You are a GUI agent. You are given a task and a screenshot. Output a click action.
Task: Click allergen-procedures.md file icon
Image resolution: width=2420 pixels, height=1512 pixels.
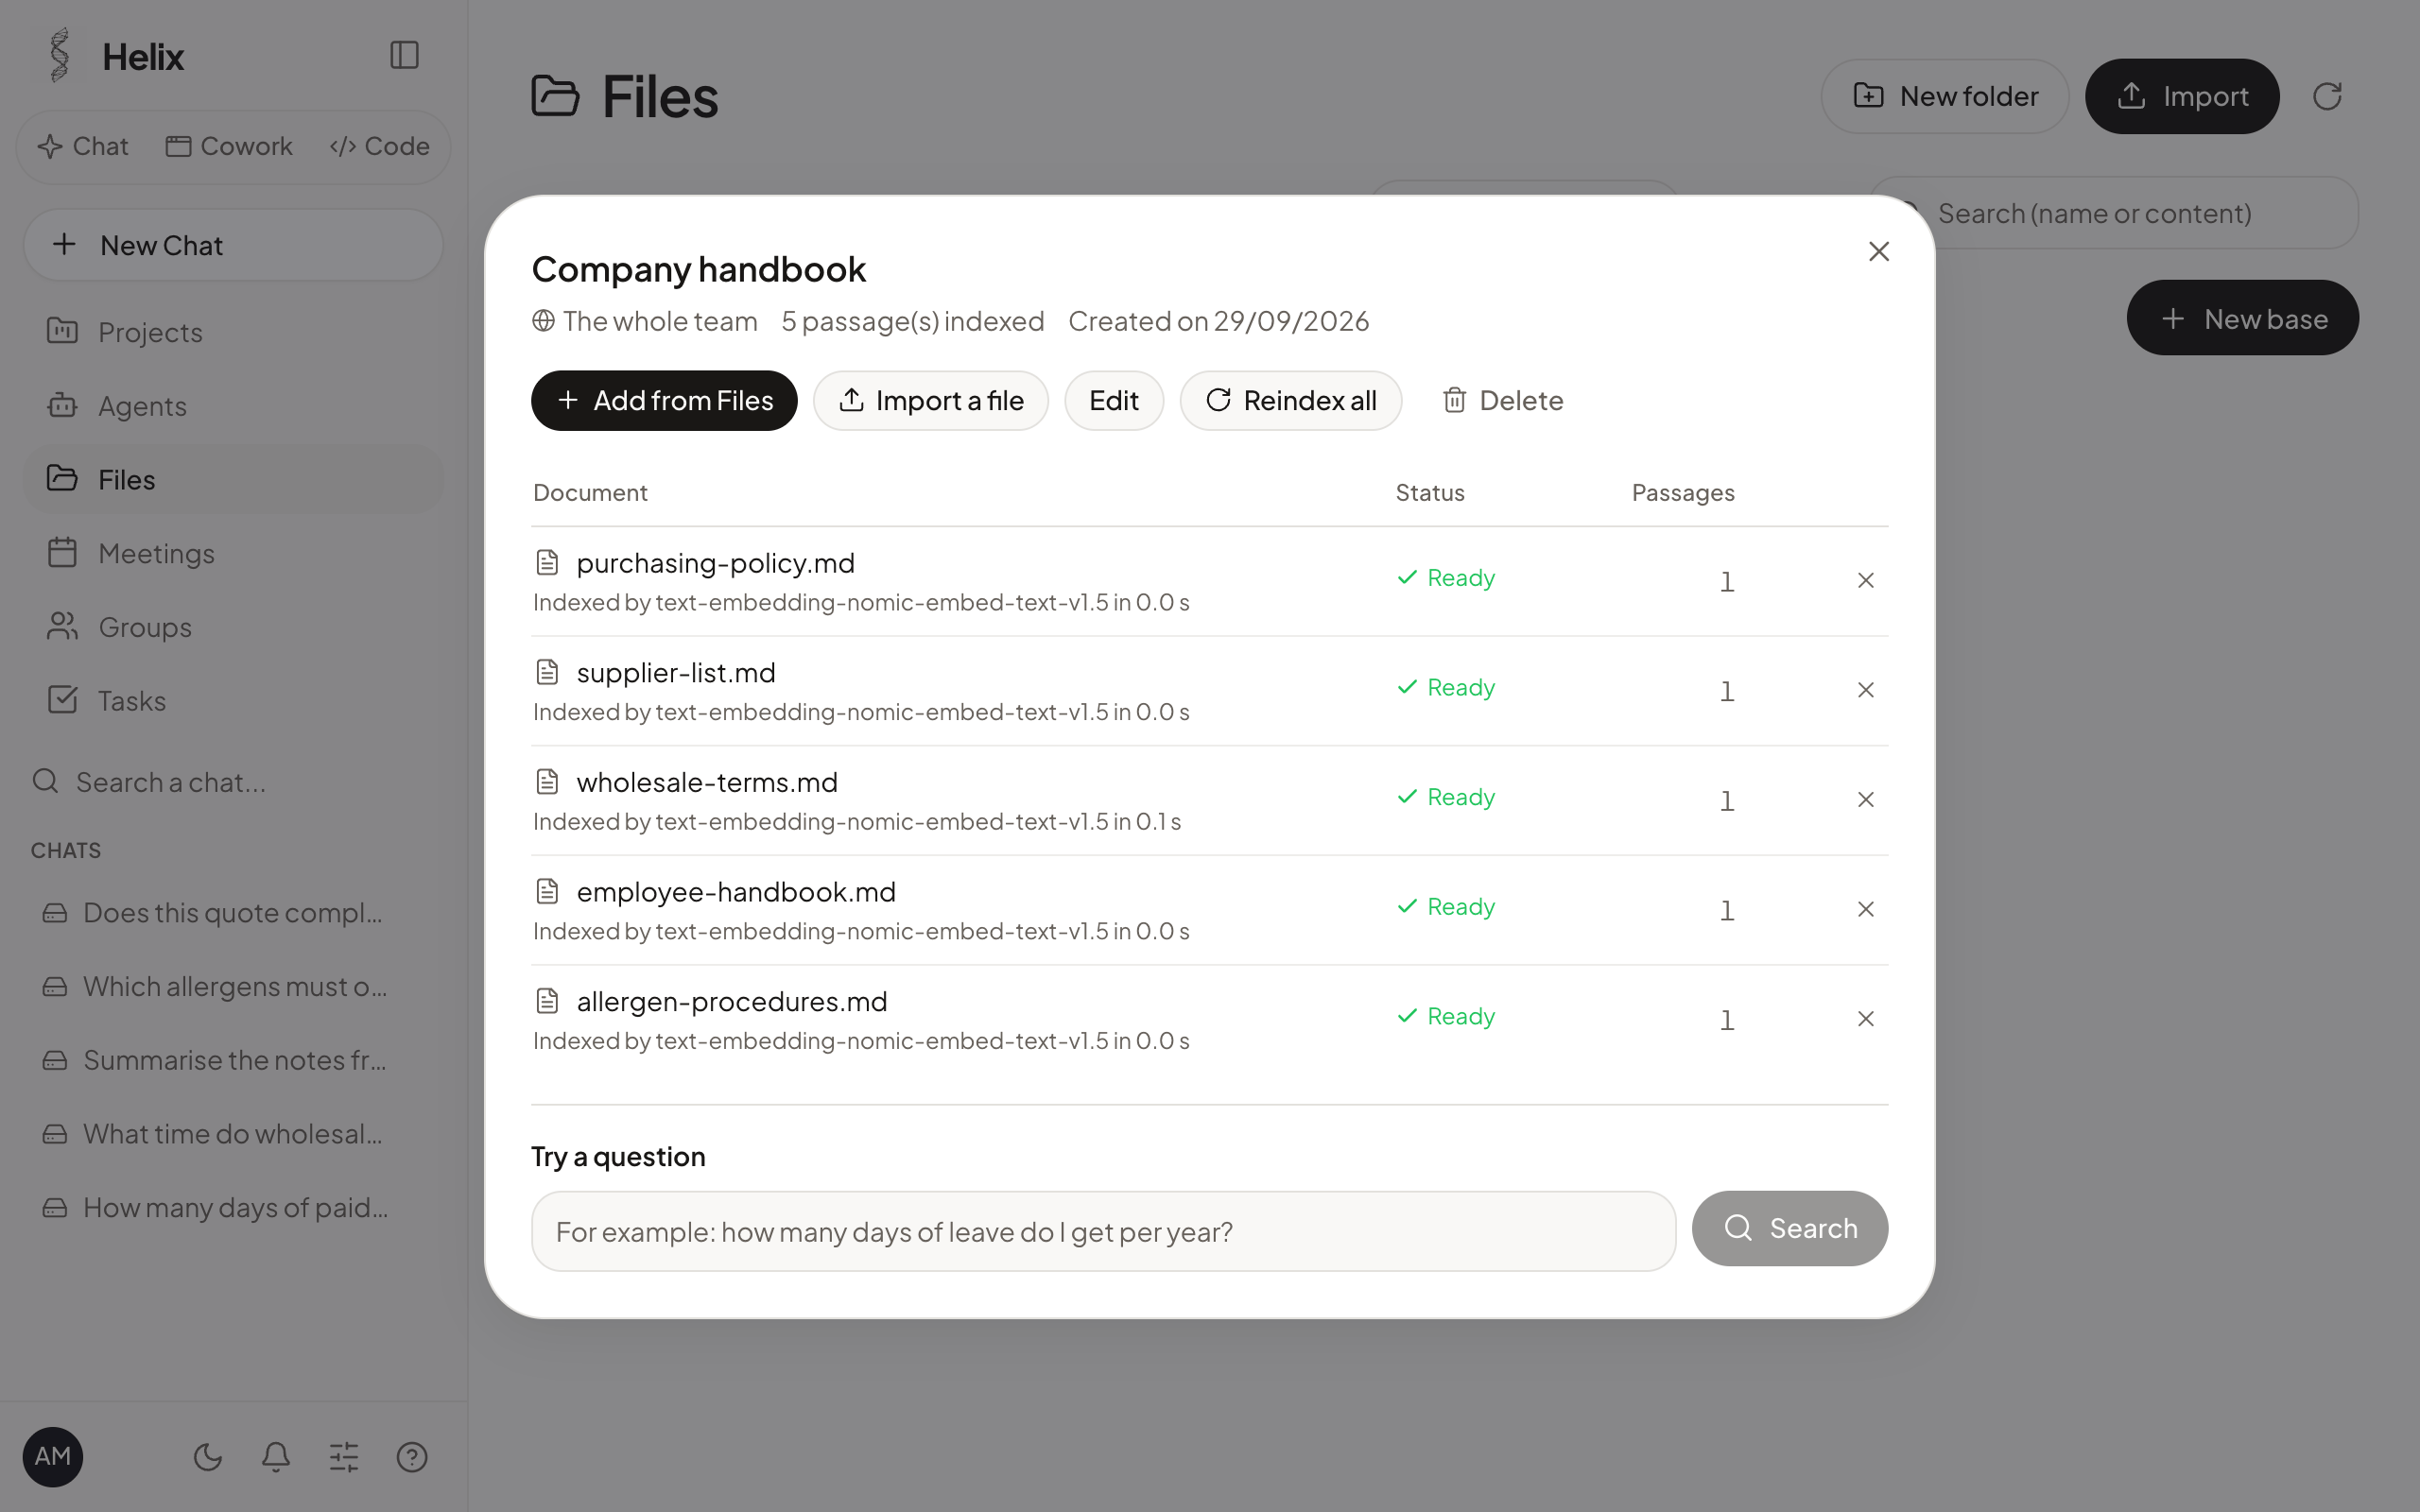click(547, 1000)
